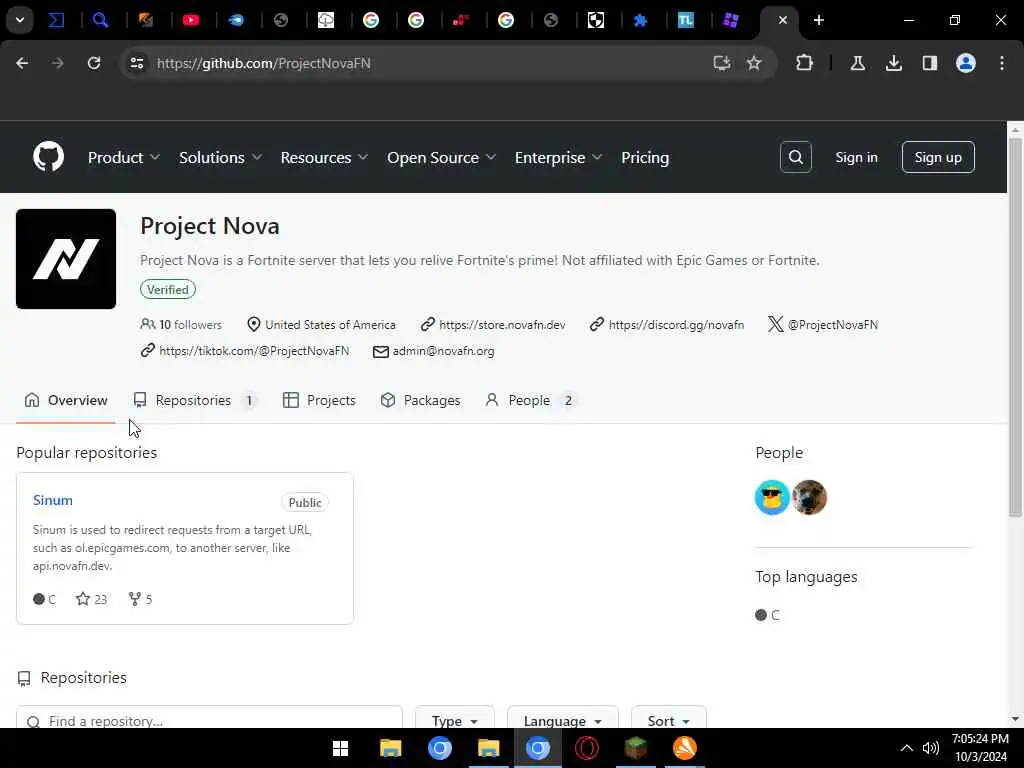Click the Project Nova organization avatar
Screen dimensions: 1024x768
66,259
